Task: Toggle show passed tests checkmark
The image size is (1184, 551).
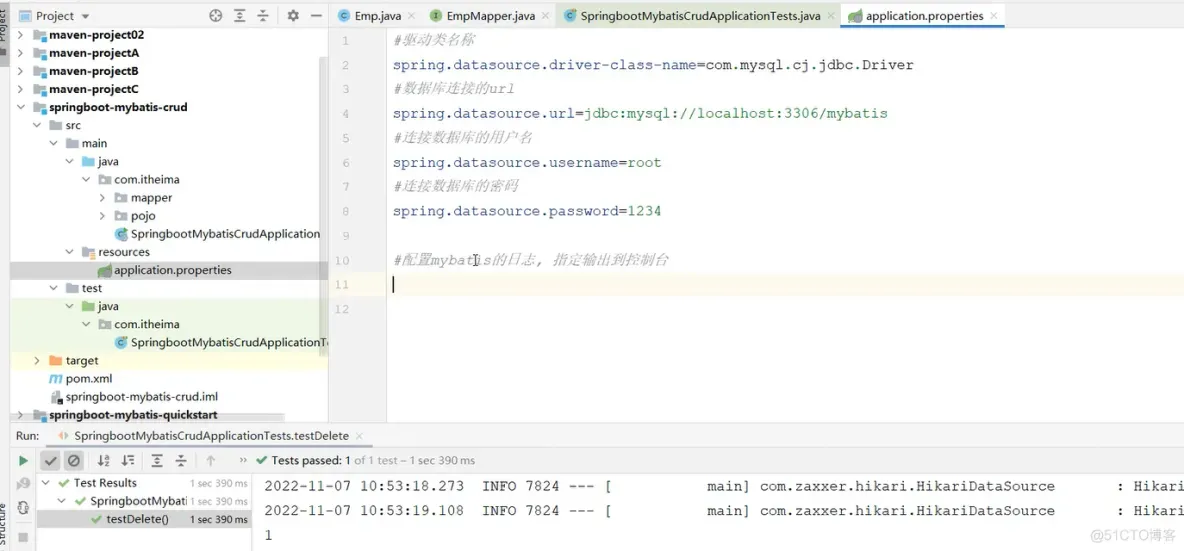Action: pyautogui.click(x=51, y=460)
